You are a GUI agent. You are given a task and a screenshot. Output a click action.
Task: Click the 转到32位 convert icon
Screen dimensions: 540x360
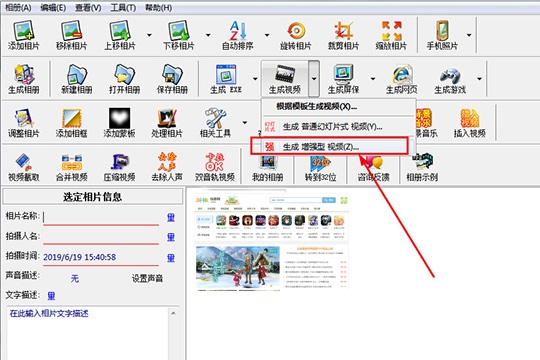pos(320,168)
